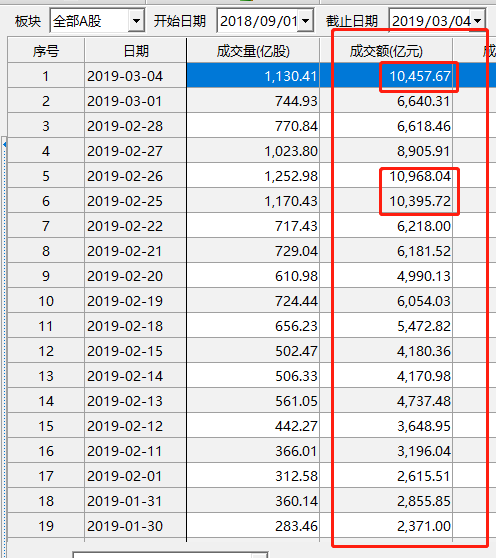This screenshot has width=496, height=558.
Task: Click the volume cell 1,252.98
Action: (253, 176)
